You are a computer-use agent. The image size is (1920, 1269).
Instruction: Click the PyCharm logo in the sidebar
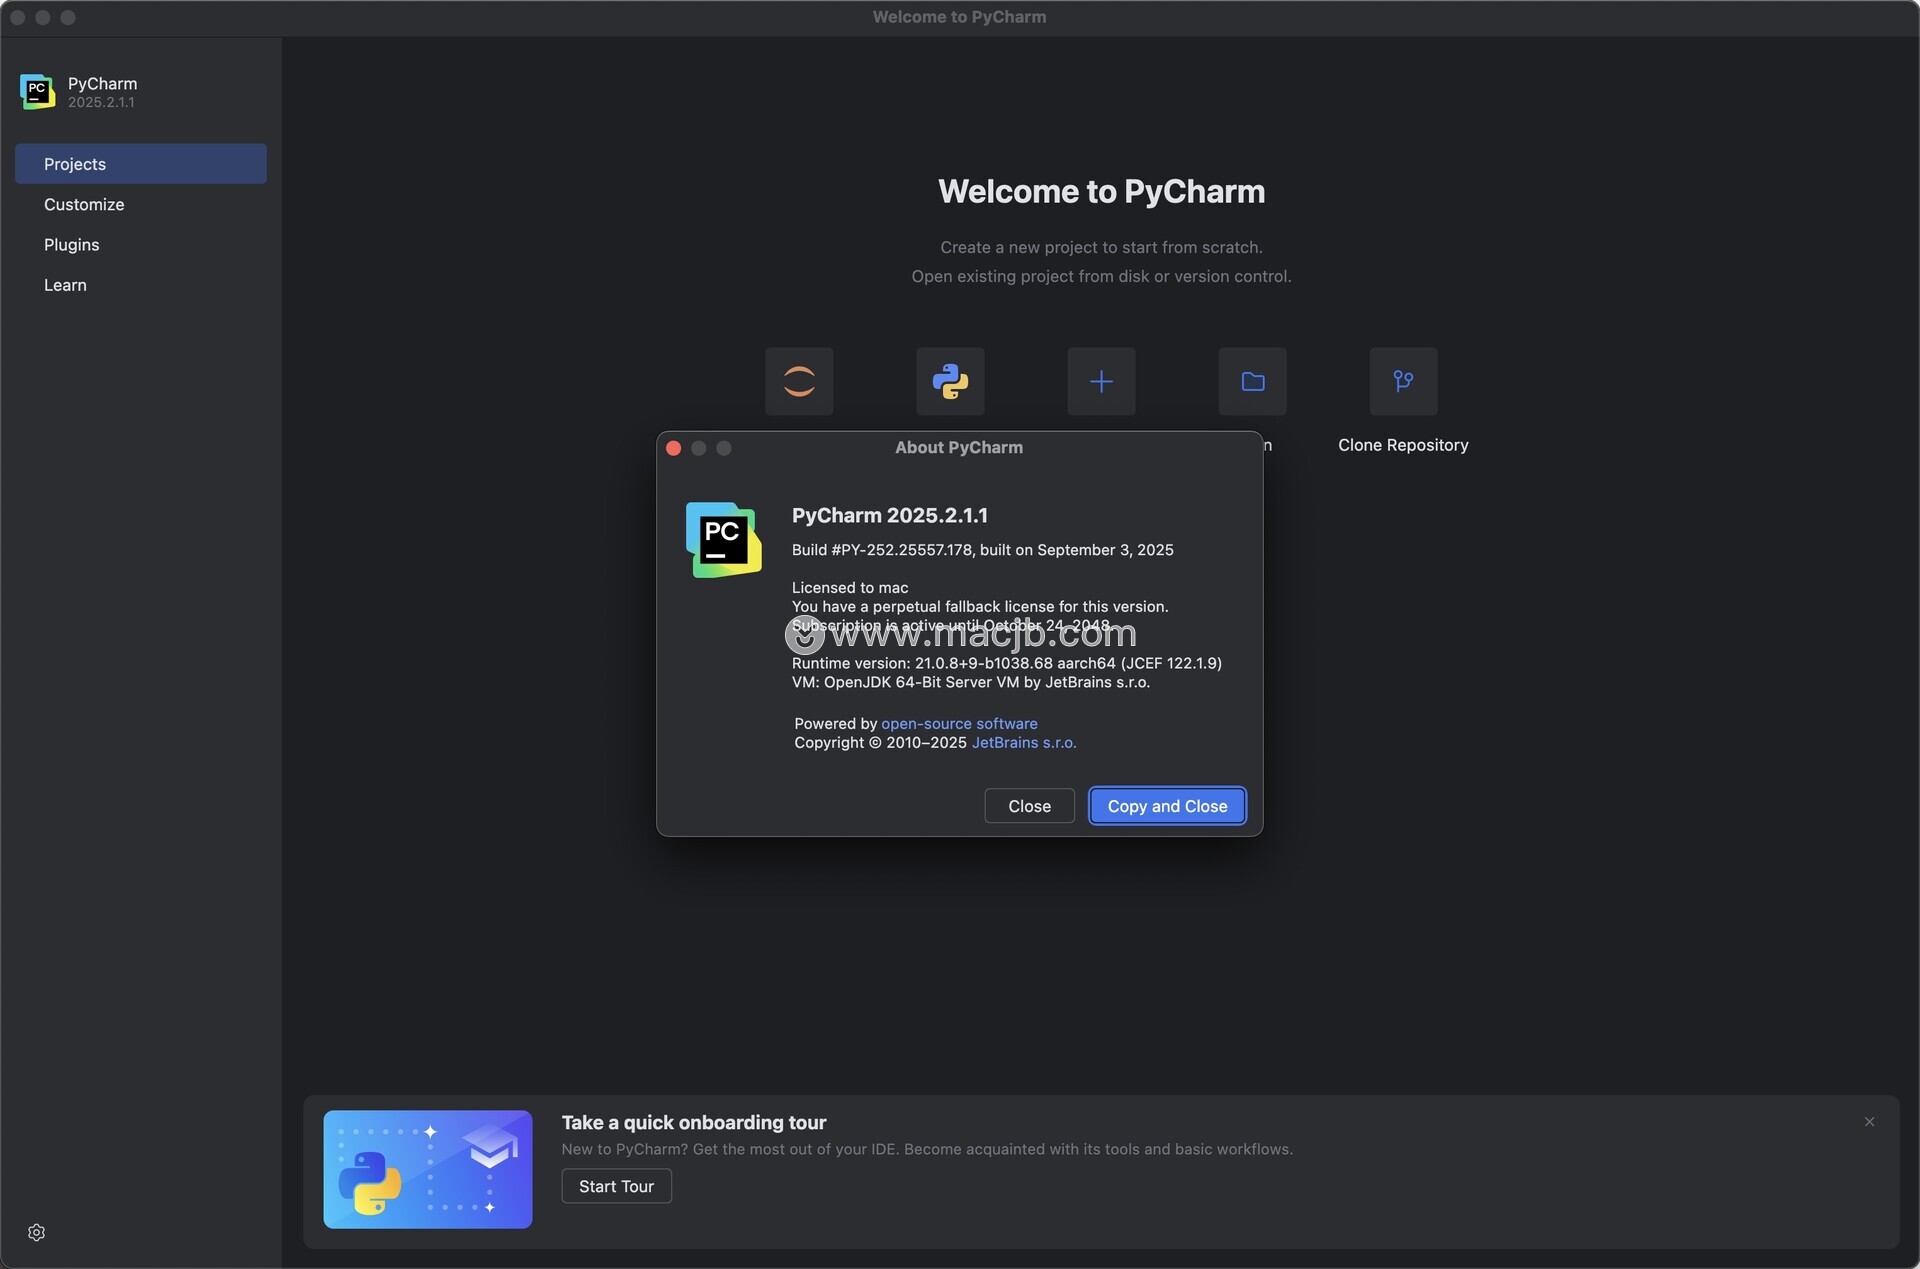point(37,92)
